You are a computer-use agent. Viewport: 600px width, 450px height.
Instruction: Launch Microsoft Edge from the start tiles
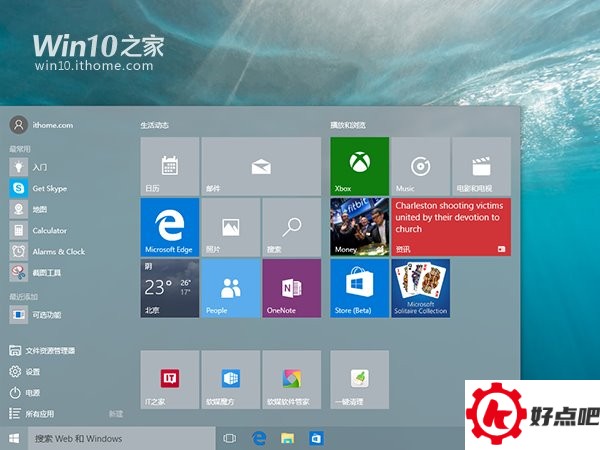tap(170, 227)
